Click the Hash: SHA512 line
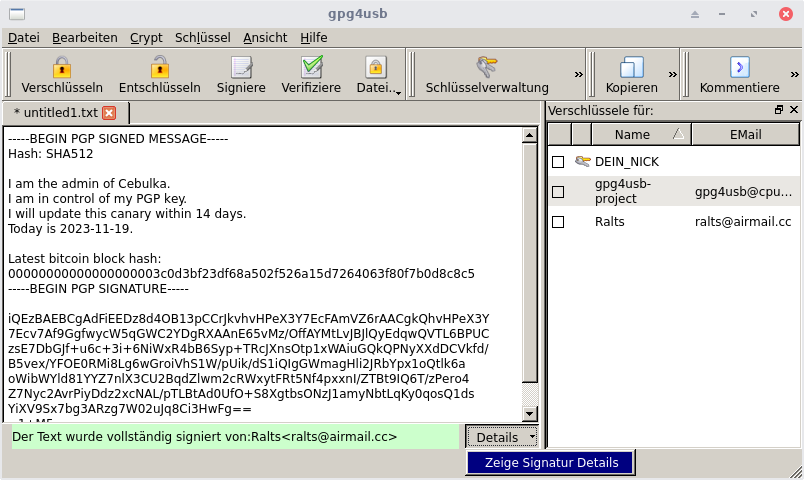Image resolution: width=804 pixels, height=480 pixels. tap(51, 154)
